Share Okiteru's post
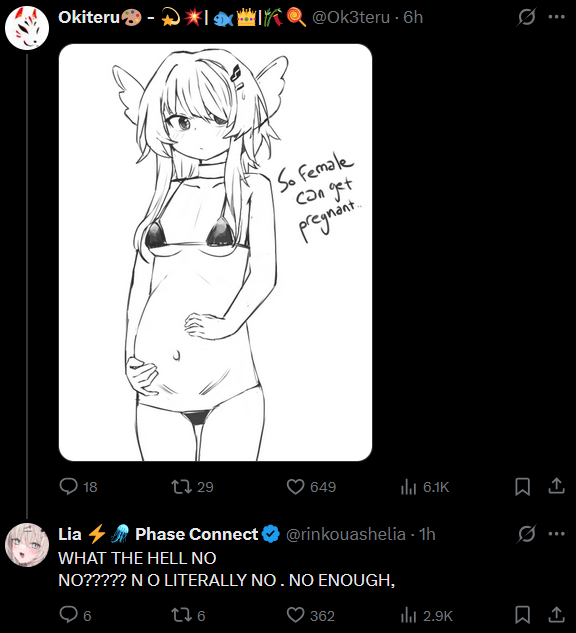The image size is (576, 633). click(x=556, y=486)
